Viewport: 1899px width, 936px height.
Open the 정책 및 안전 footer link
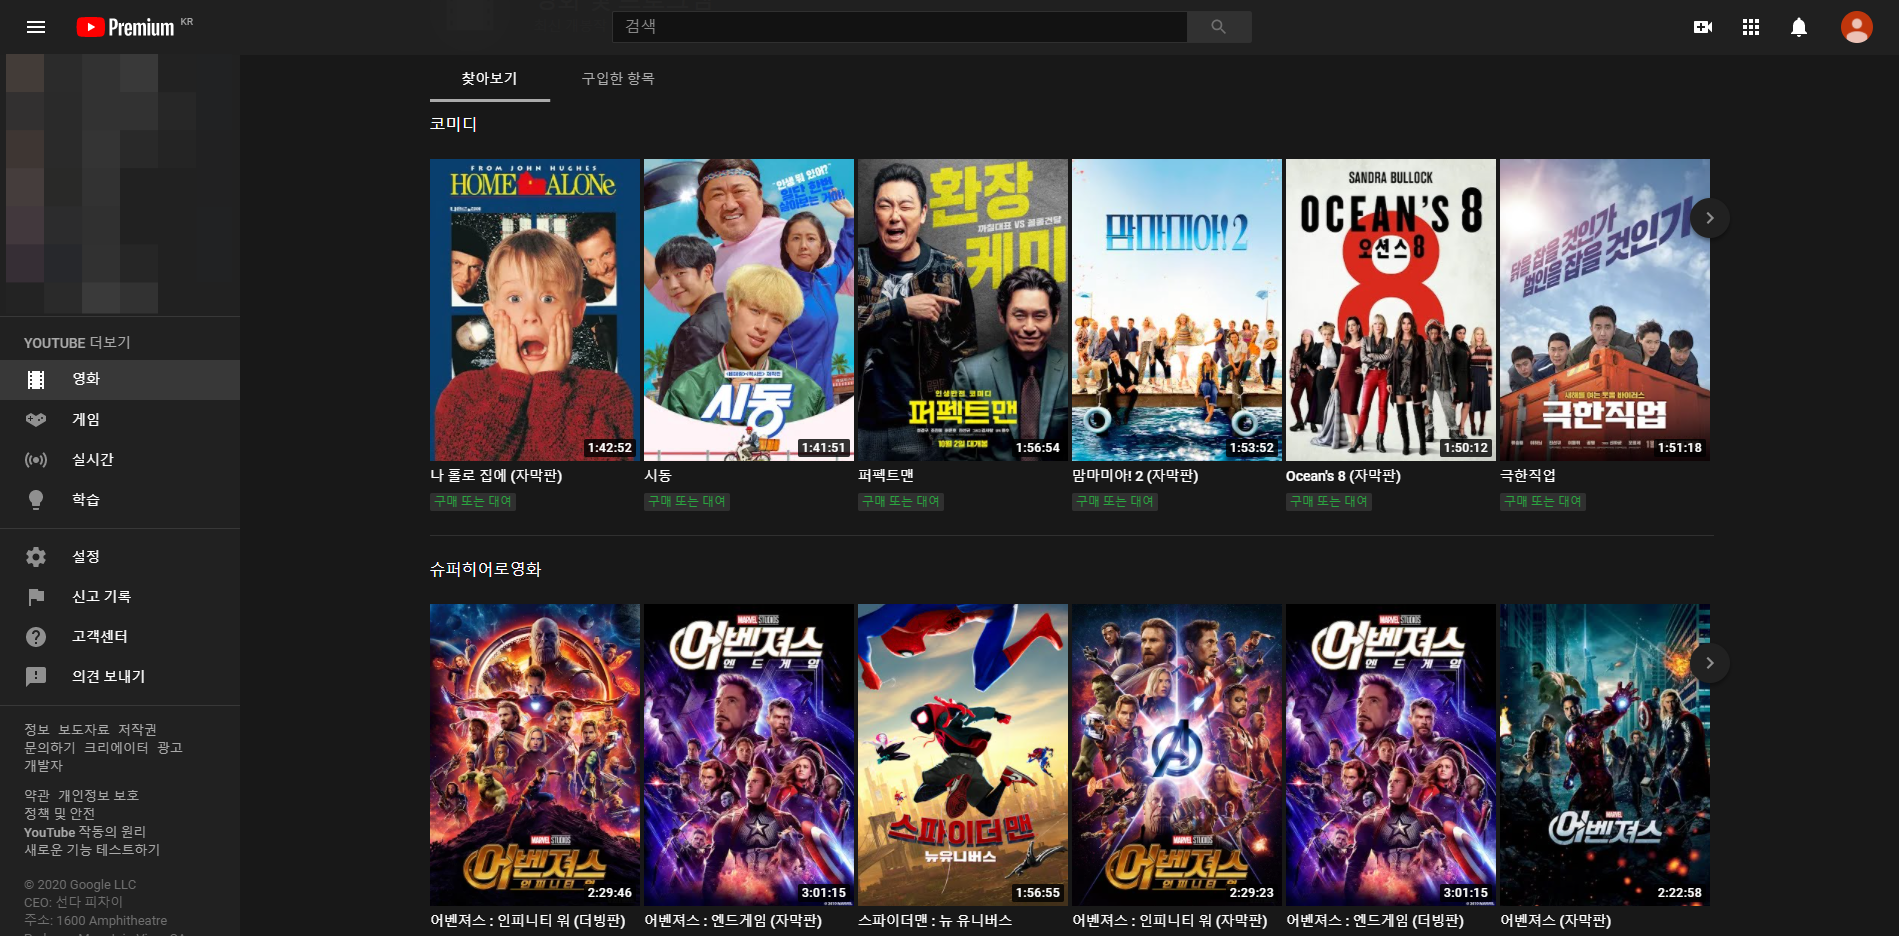pyautogui.click(x=60, y=814)
